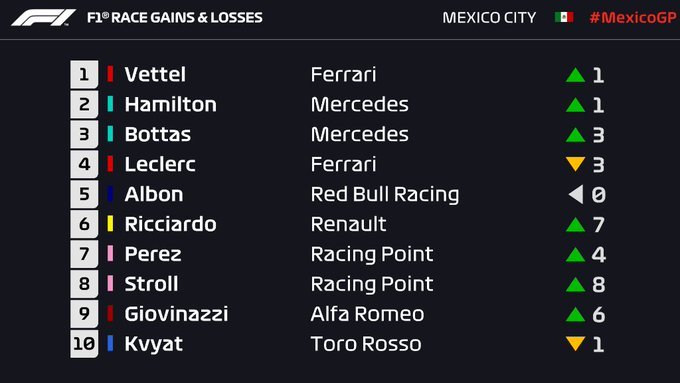680x383 pixels.
Task: Click Bottas's driver name
Action: click(x=158, y=134)
